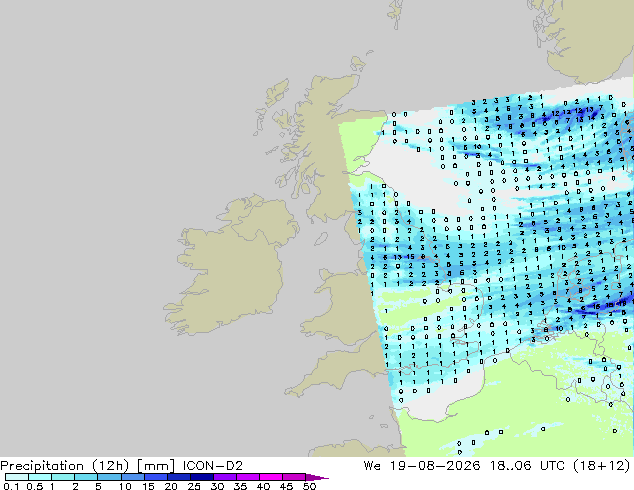Image resolution: width=634 pixels, height=490 pixels.
Task: Click the 40–45 mm bright magenta legend swatch
Action: (x=271, y=477)
